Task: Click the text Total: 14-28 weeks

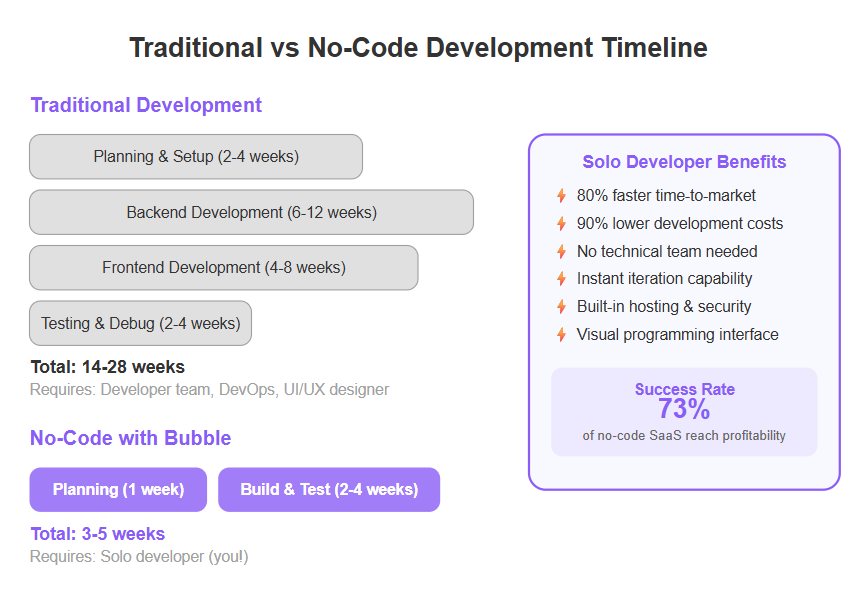Action: (x=108, y=366)
